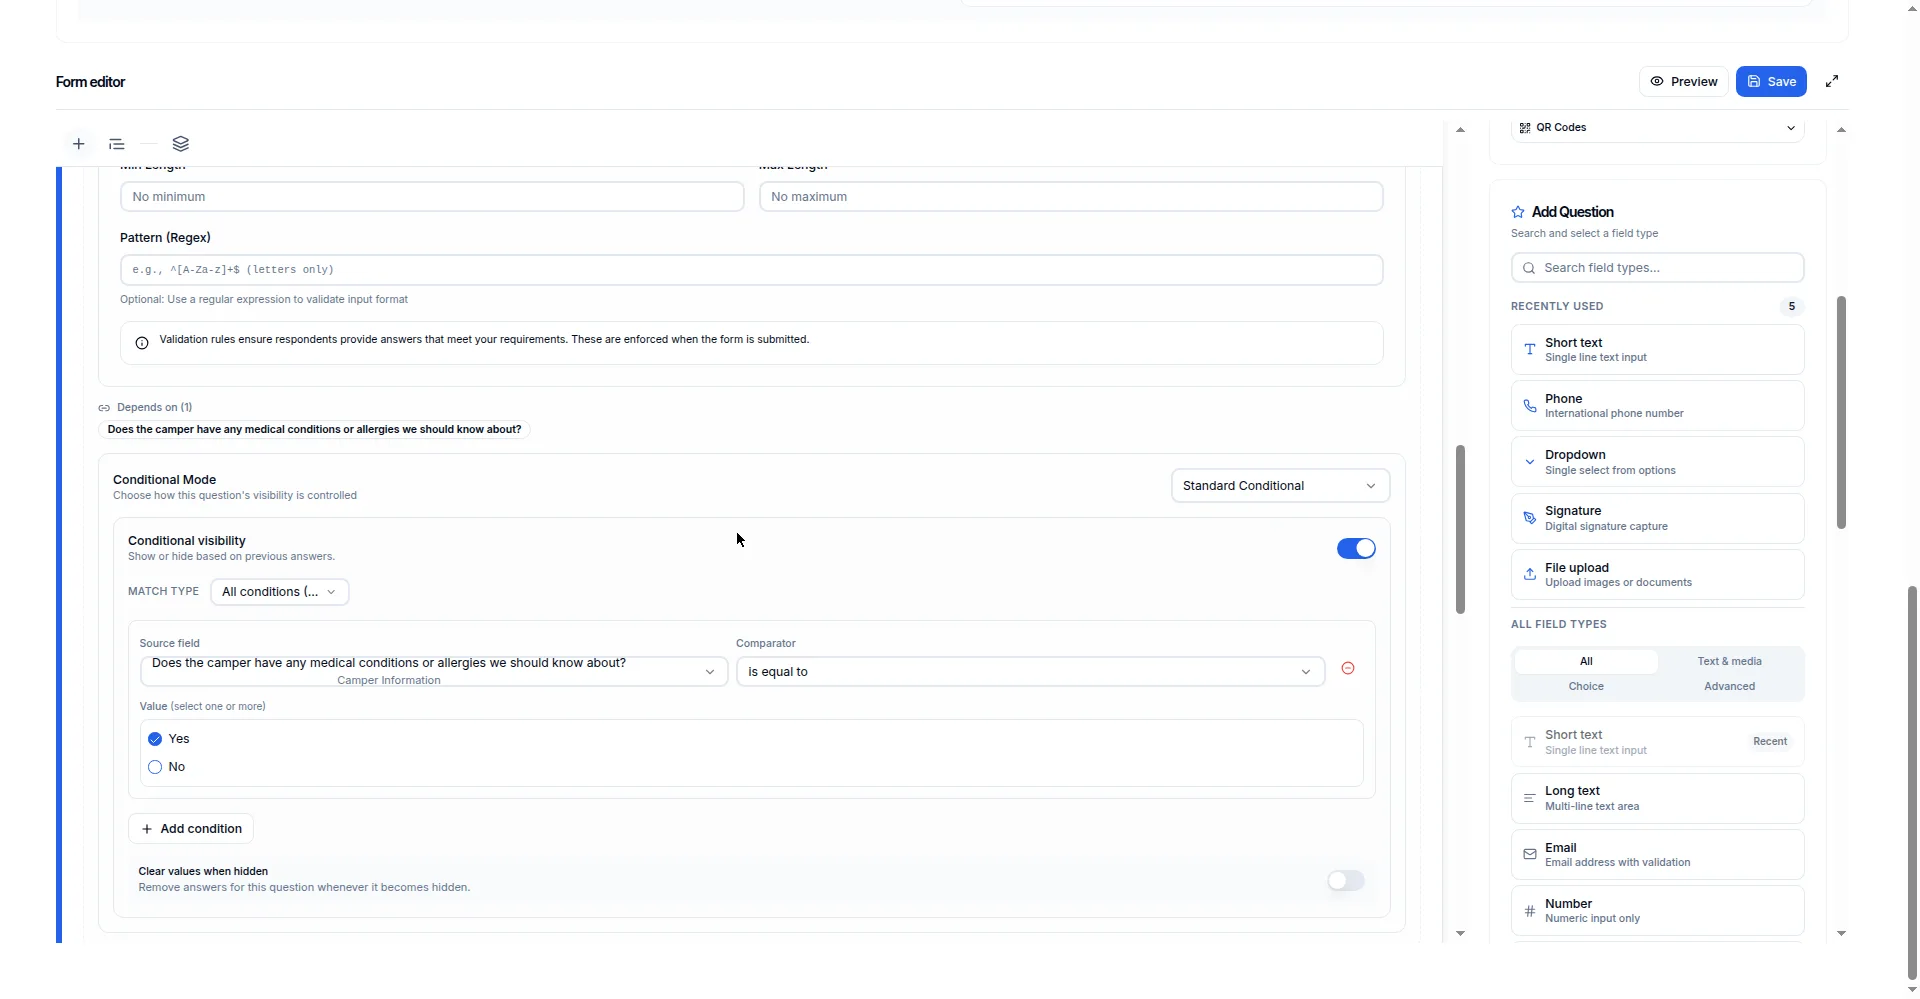The height and width of the screenshot is (999, 1920).
Task: Click the Depends on link icon
Action: 104,408
